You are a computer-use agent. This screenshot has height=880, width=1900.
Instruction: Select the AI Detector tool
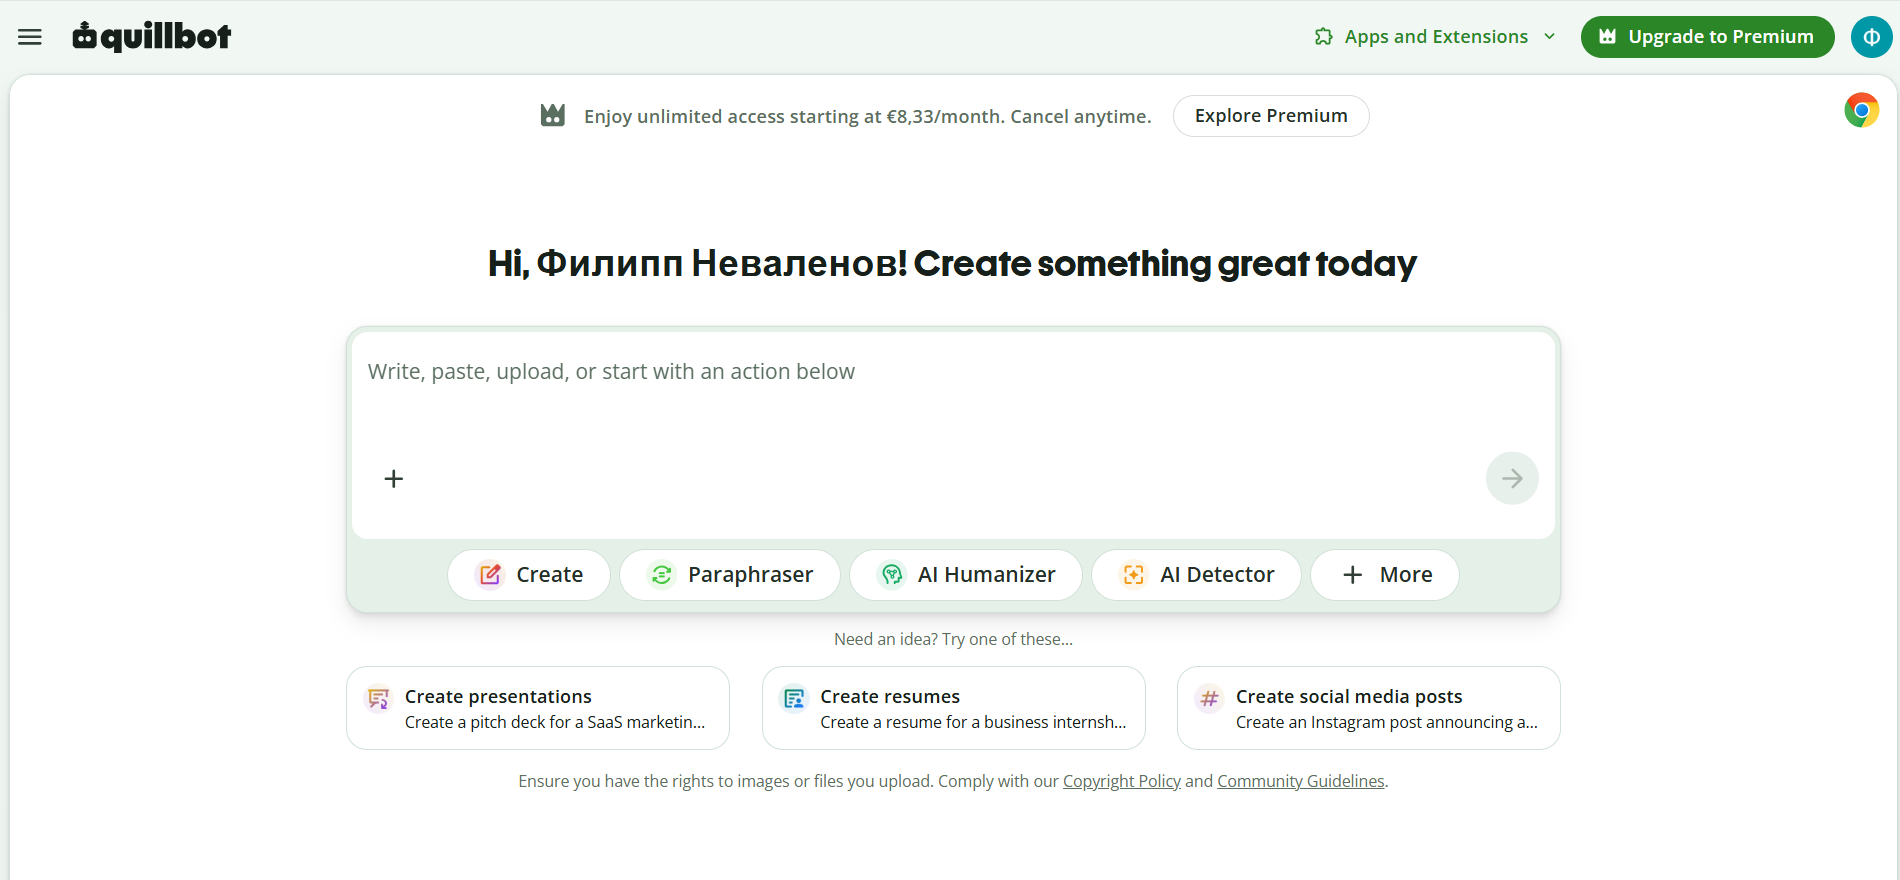[x=1197, y=575]
